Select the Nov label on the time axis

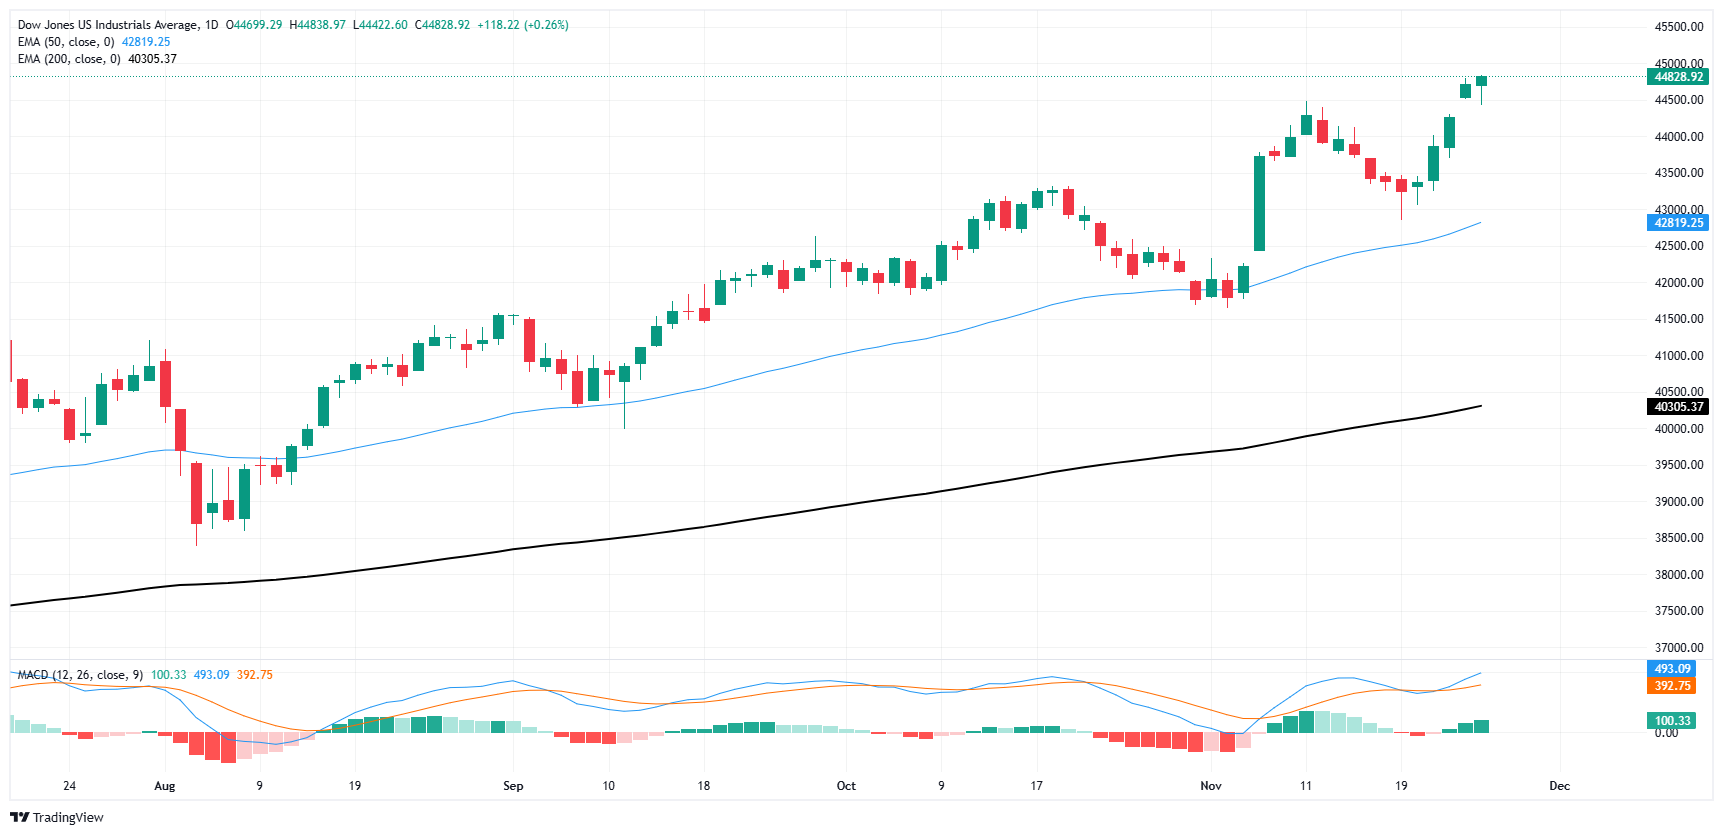point(1211,786)
